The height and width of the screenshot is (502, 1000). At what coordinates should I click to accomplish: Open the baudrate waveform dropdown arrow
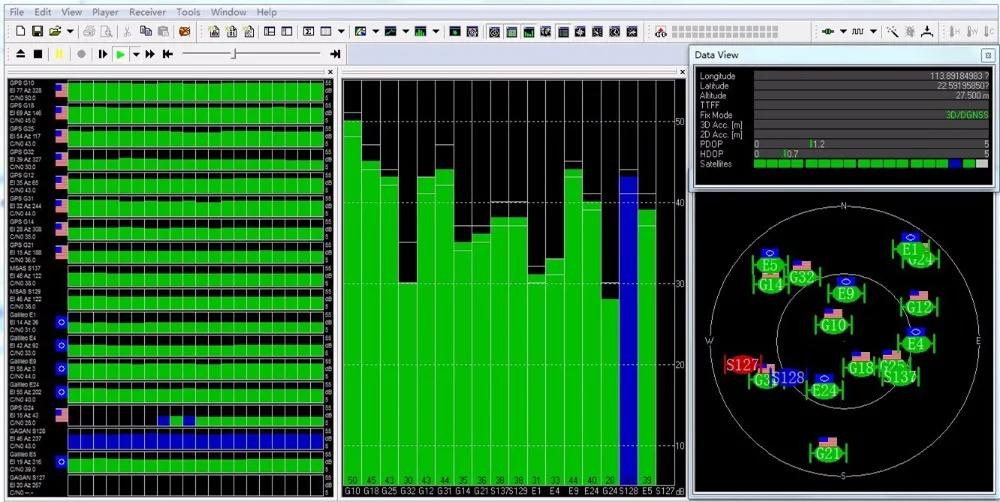coord(873,31)
